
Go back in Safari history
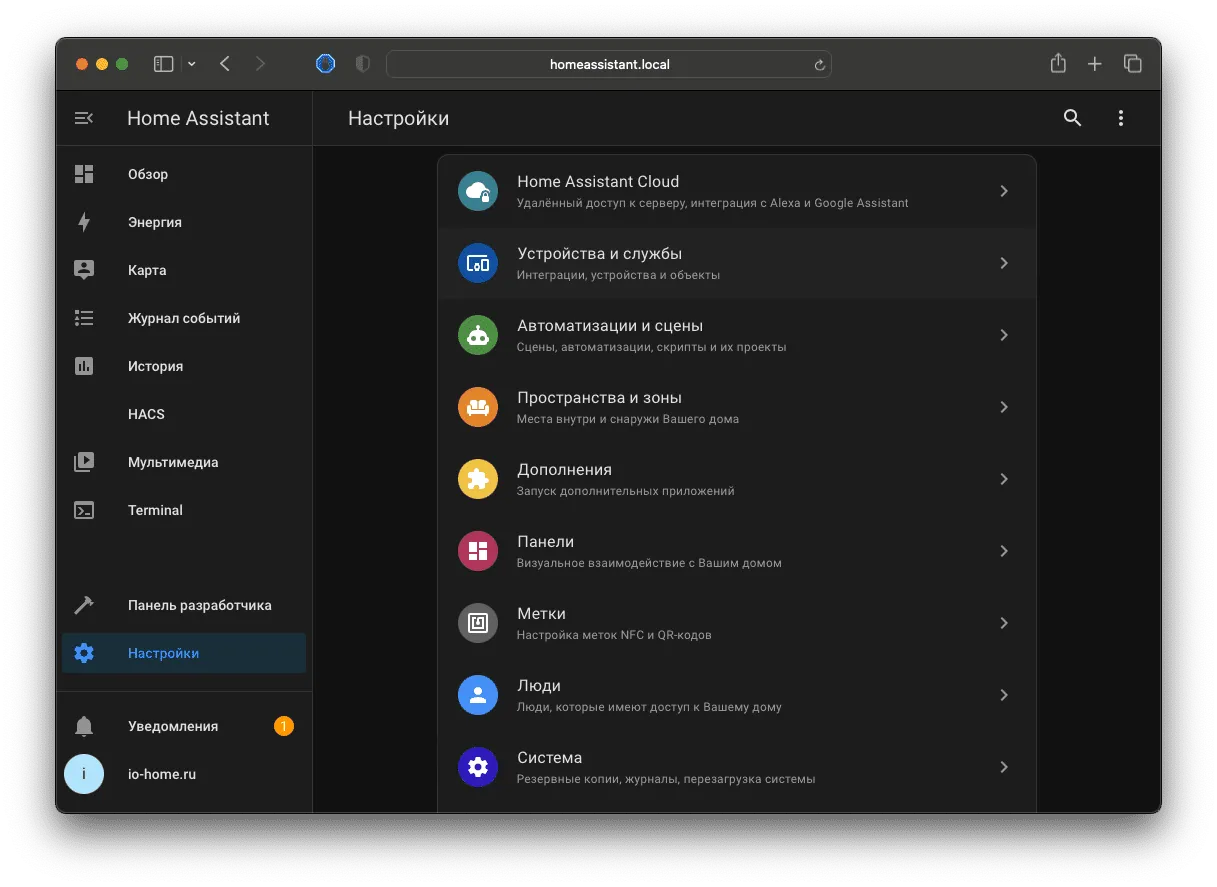[225, 64]
